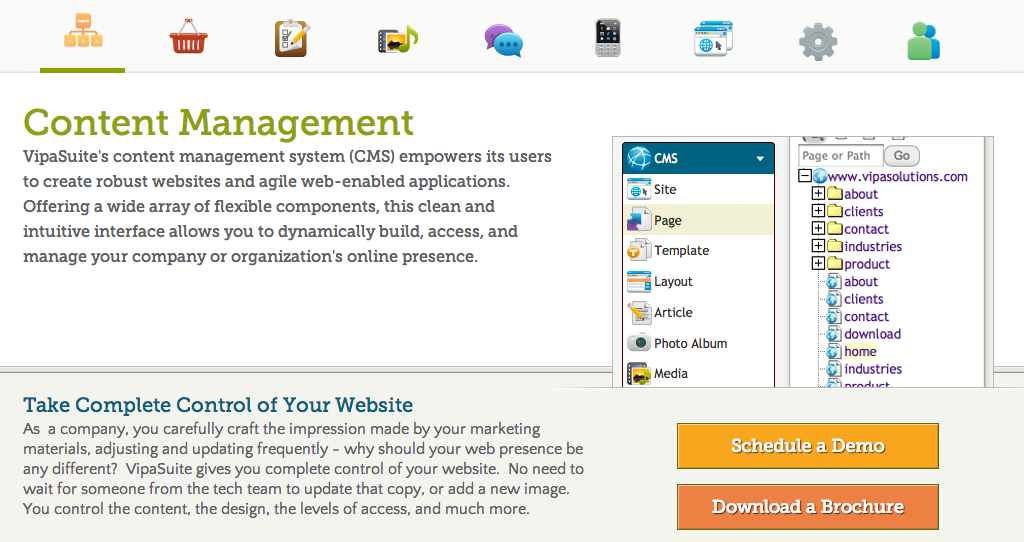Select the sitemap content management icon
This screenshot has height=542, width=1024.
(83, 38)
